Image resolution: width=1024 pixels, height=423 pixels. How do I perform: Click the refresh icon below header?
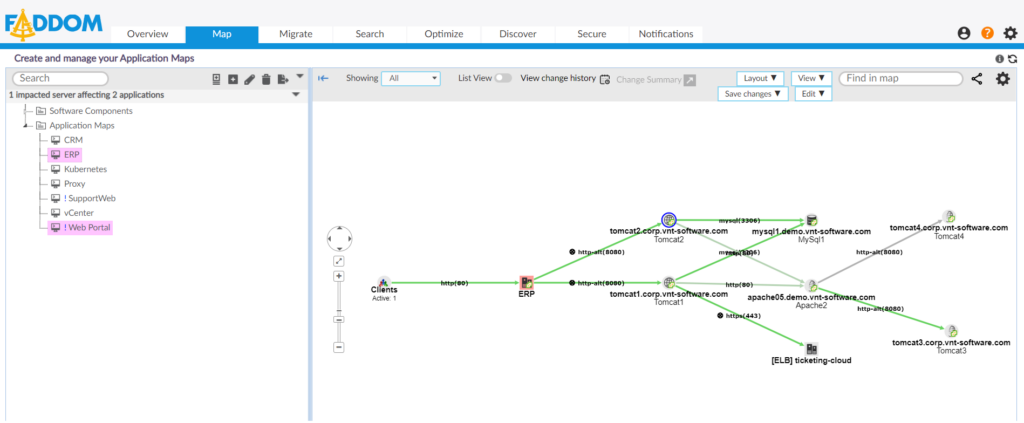[x=1012, y=59]
